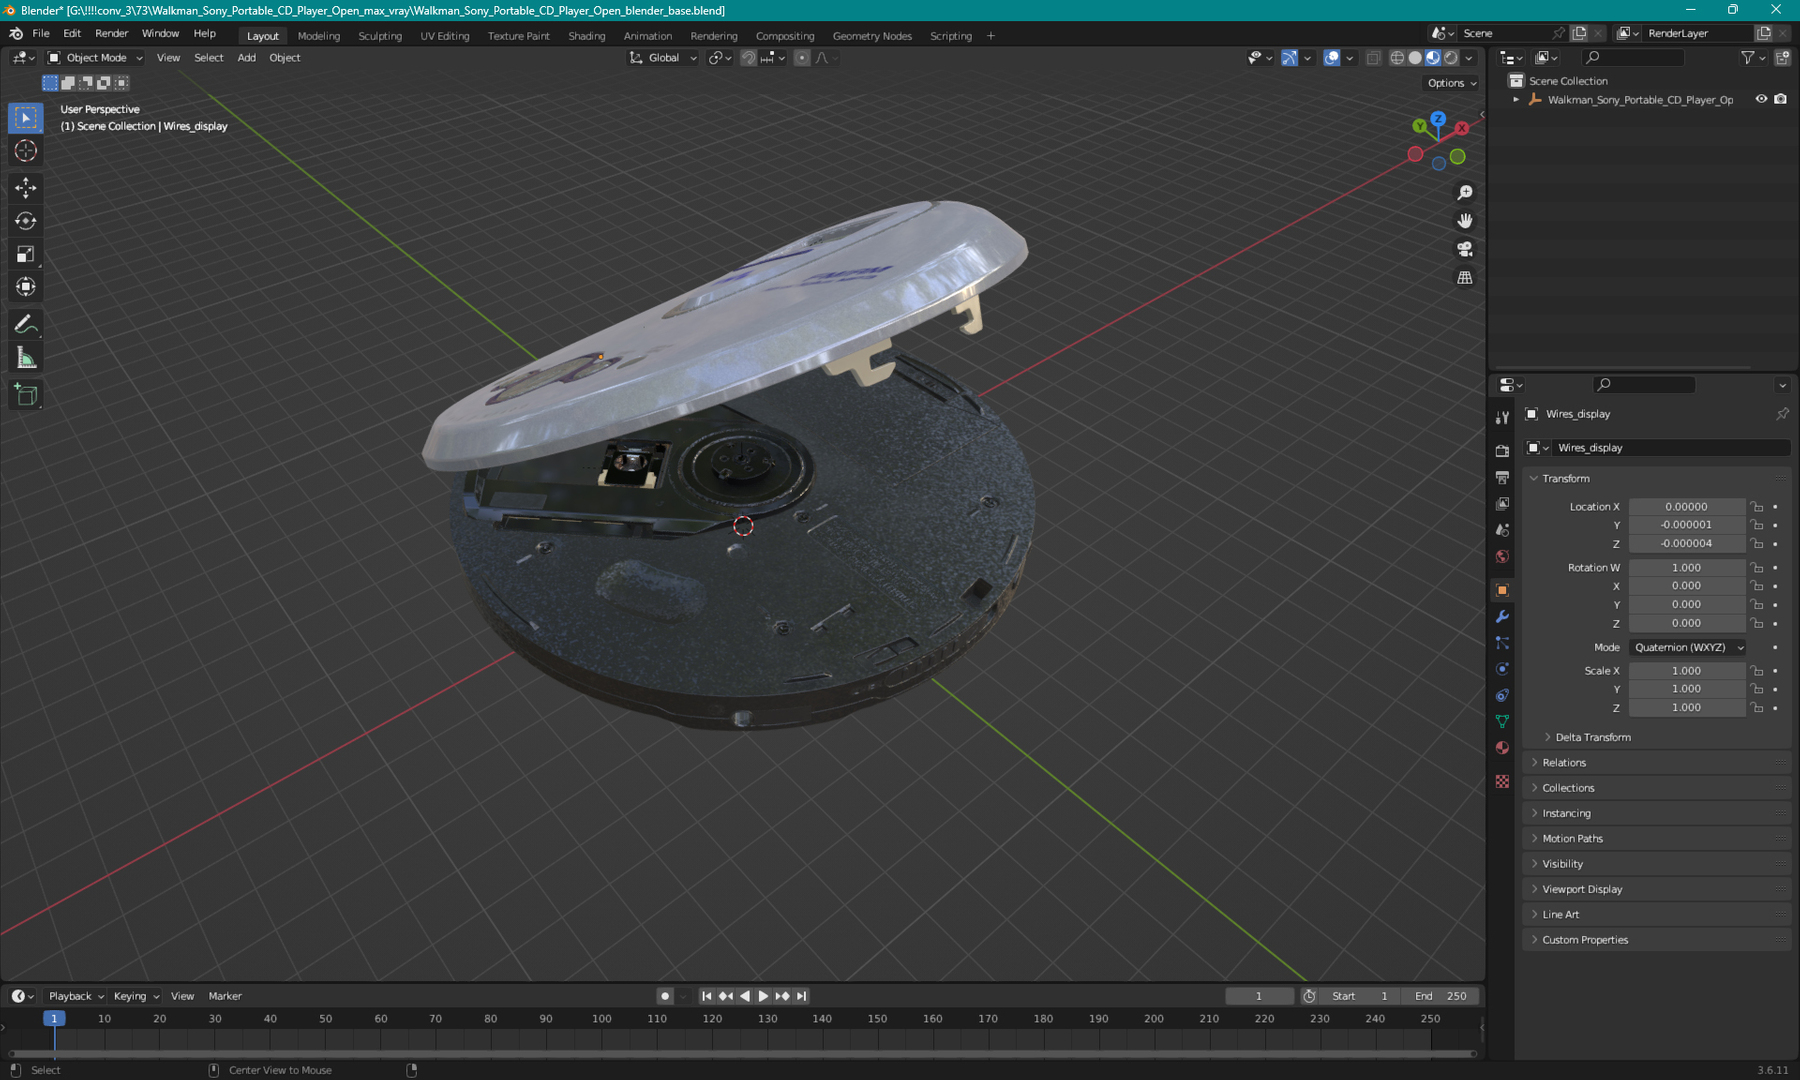The width and height of the screenshot is (1800, 1080).
Task: Switch perspective/orthographic grid icon
Action: tap(1465, 277)
